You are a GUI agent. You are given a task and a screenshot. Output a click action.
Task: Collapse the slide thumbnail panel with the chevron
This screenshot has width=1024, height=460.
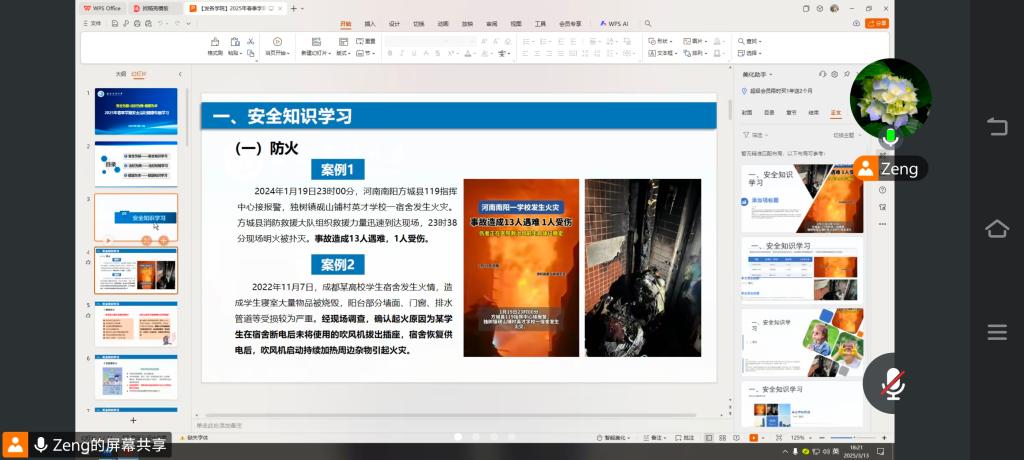click(180, 74)
